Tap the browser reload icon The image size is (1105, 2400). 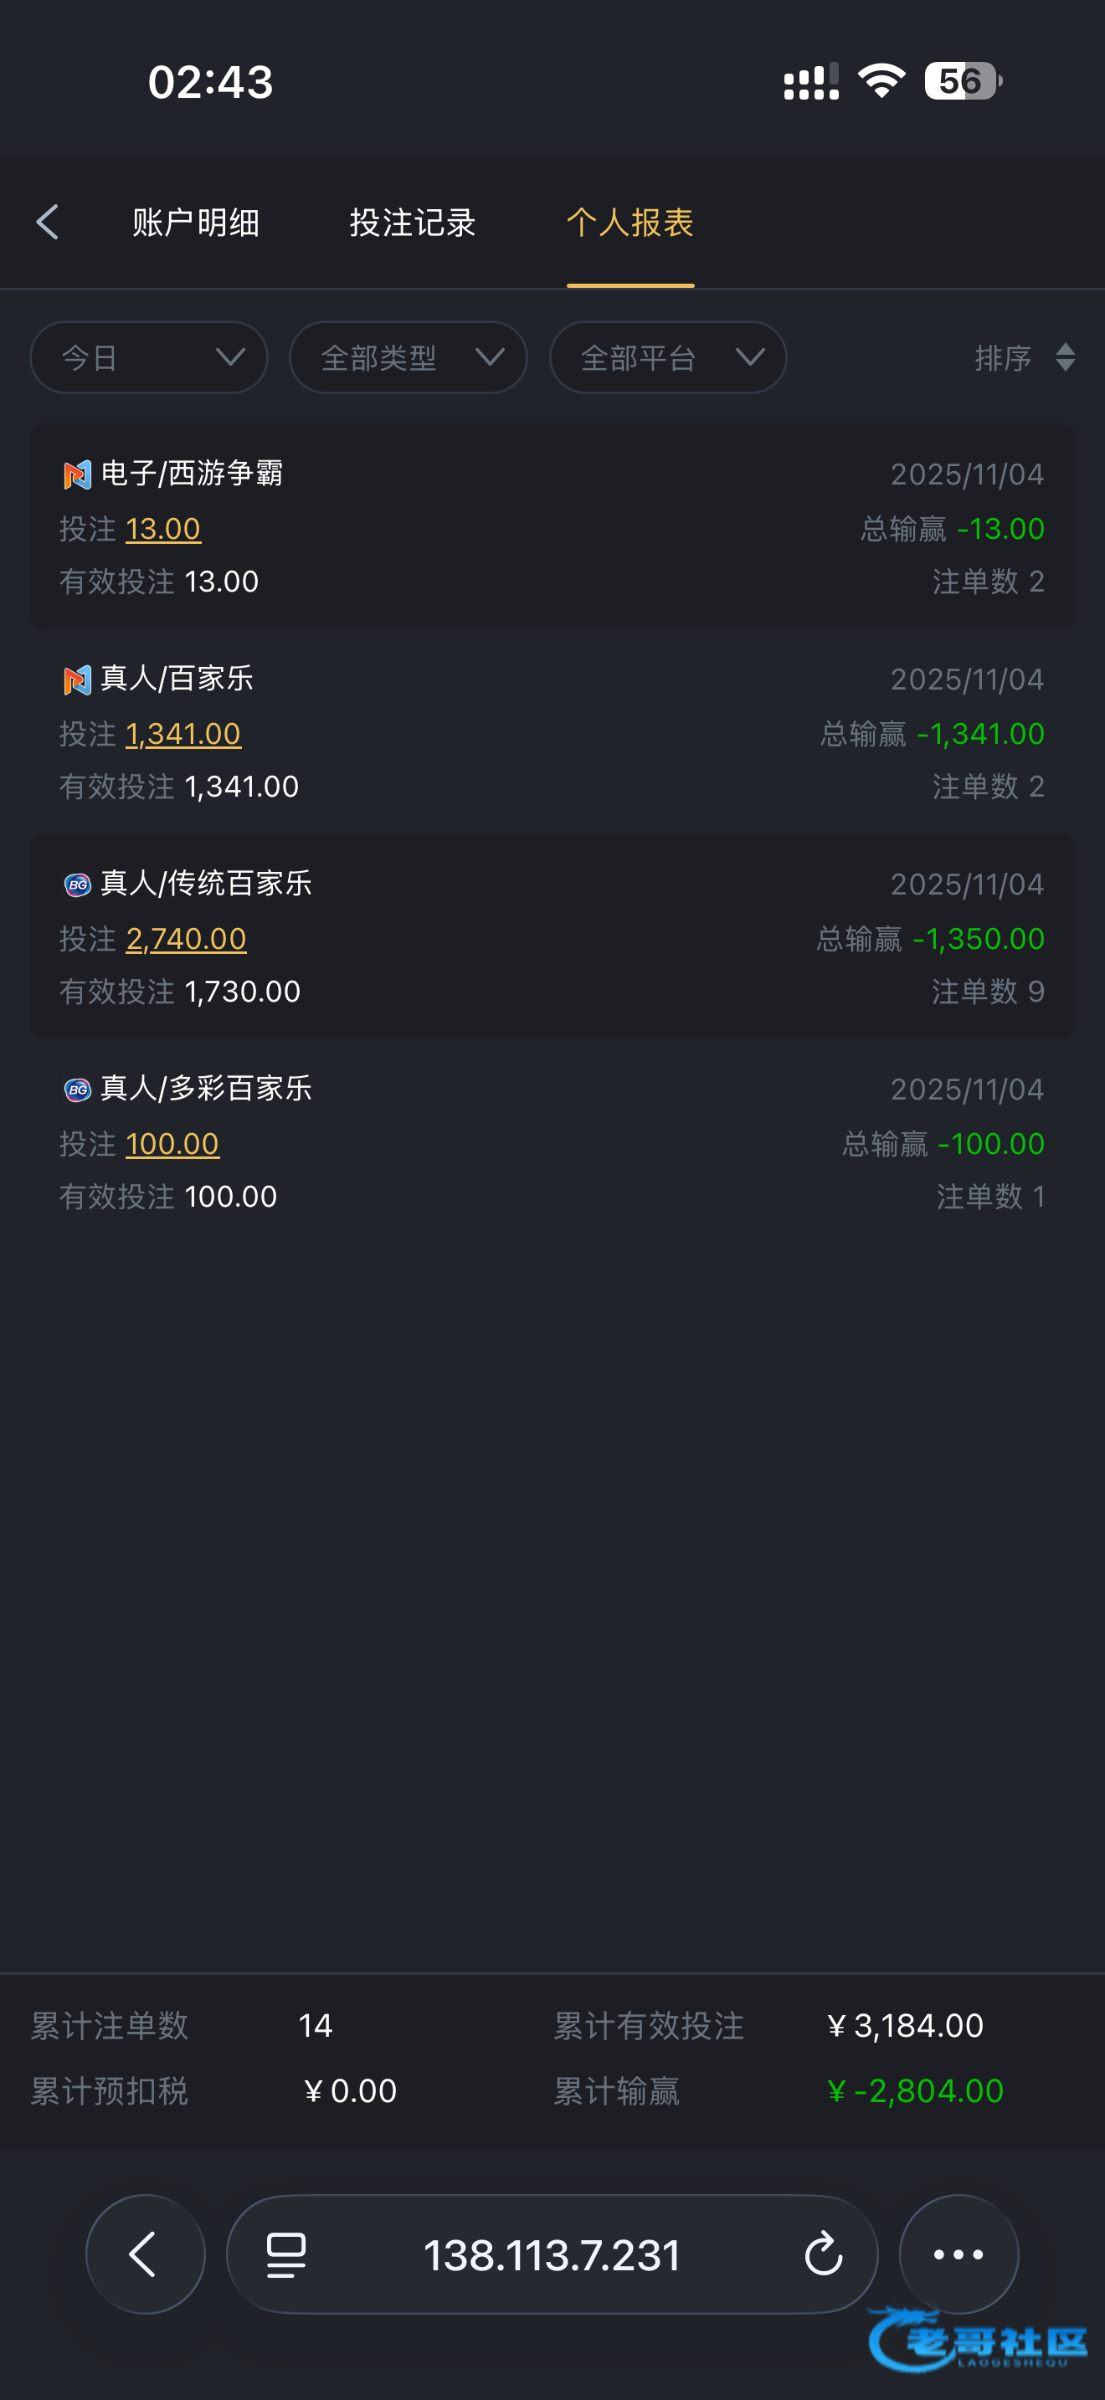tap(823, 2254)
